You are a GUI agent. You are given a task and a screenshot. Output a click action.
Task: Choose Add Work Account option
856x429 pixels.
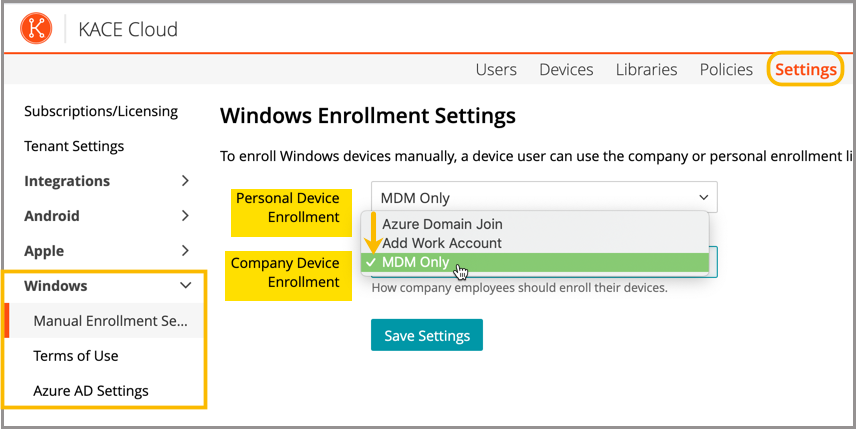[442, 243]
